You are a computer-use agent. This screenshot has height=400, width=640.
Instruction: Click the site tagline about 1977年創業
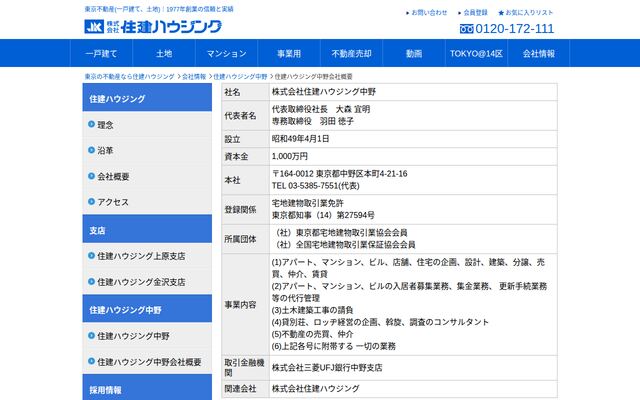pyautogui.click(x=159, y=9)
